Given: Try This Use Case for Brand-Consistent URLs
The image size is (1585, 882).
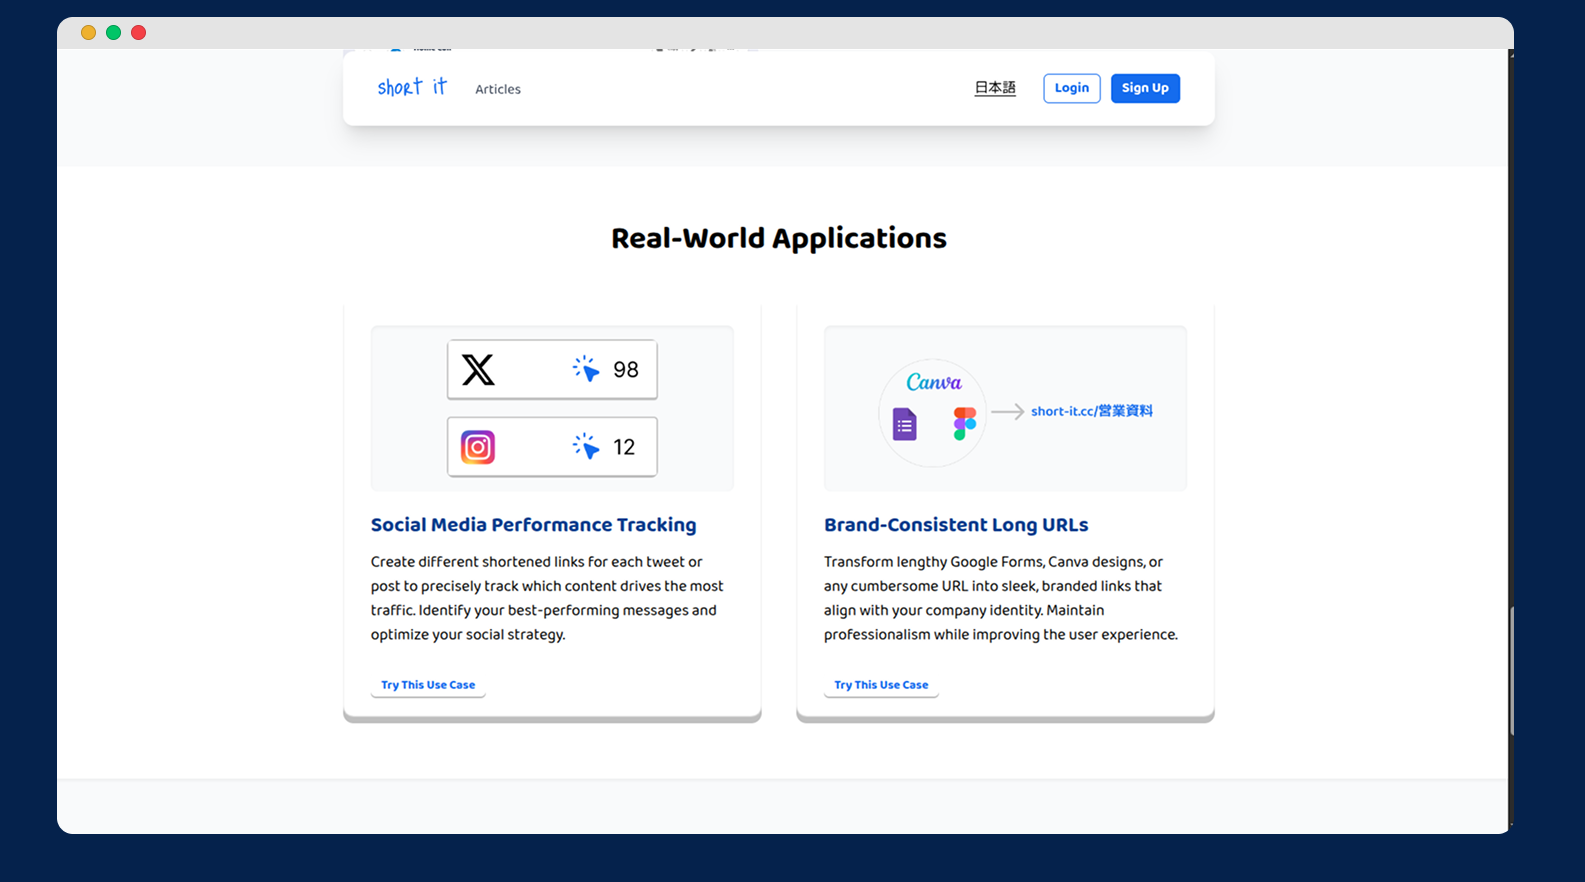Looking at the screenshot, I should (881, 685).
